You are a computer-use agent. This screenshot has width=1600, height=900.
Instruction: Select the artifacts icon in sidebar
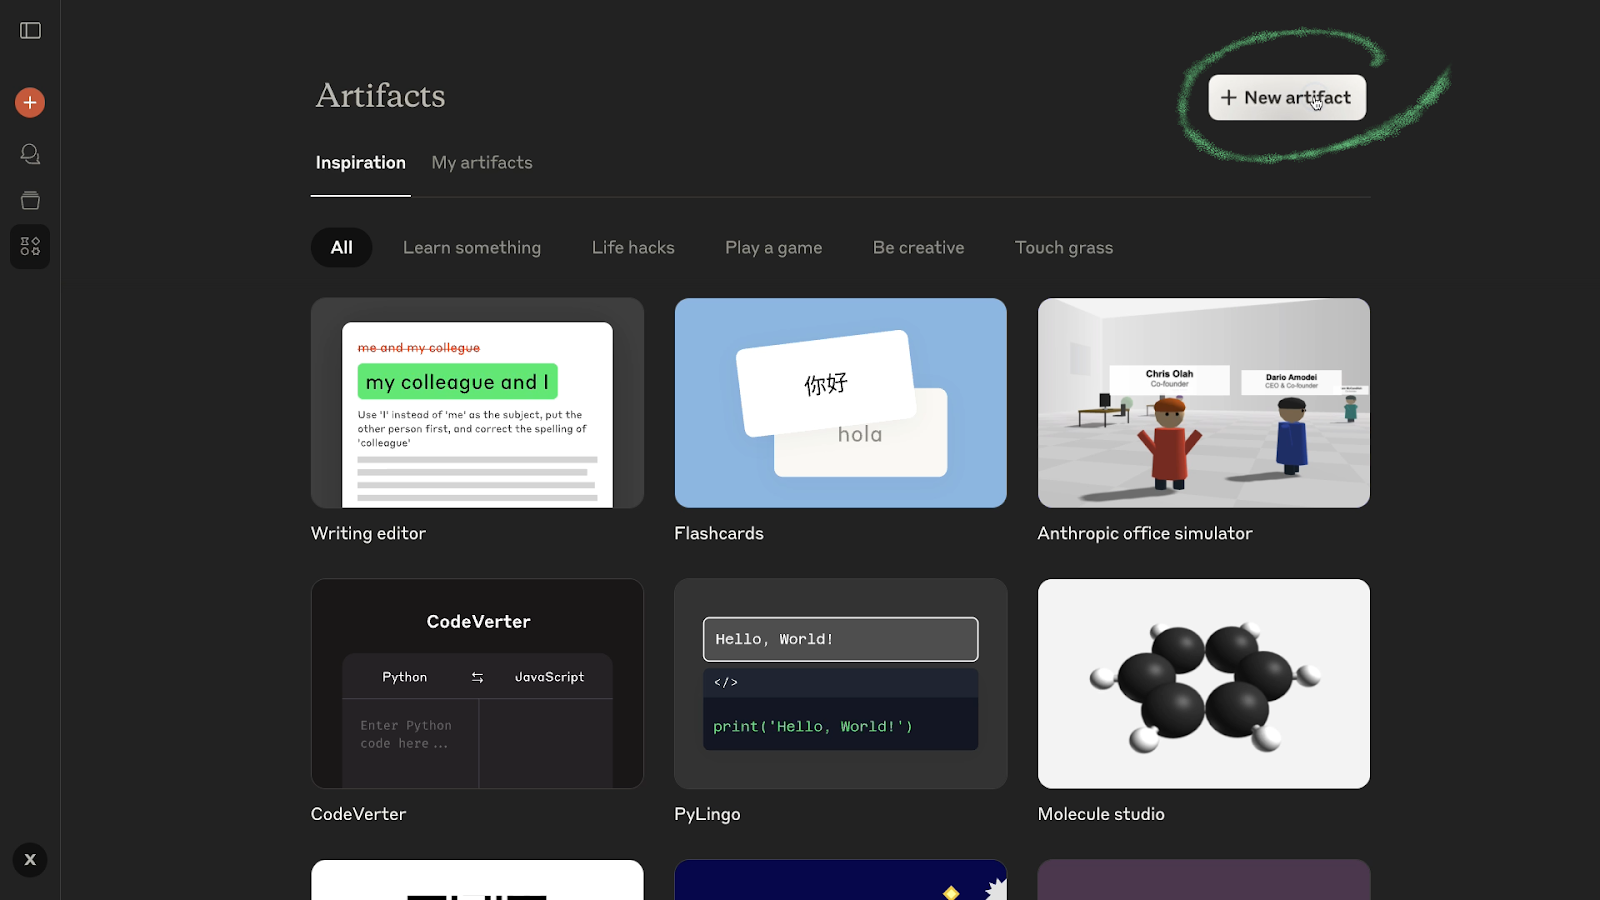pos(30,247)
